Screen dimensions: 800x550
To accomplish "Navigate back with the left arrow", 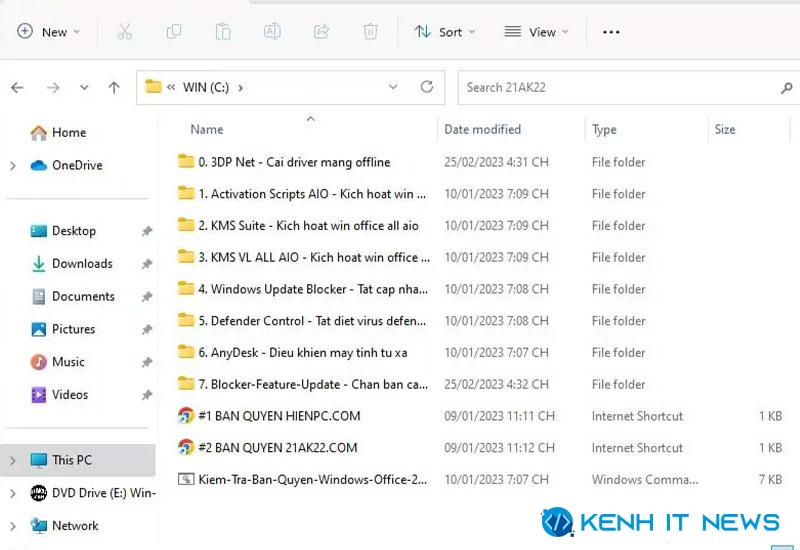I will pyautogui.click(x=17, y=88).
